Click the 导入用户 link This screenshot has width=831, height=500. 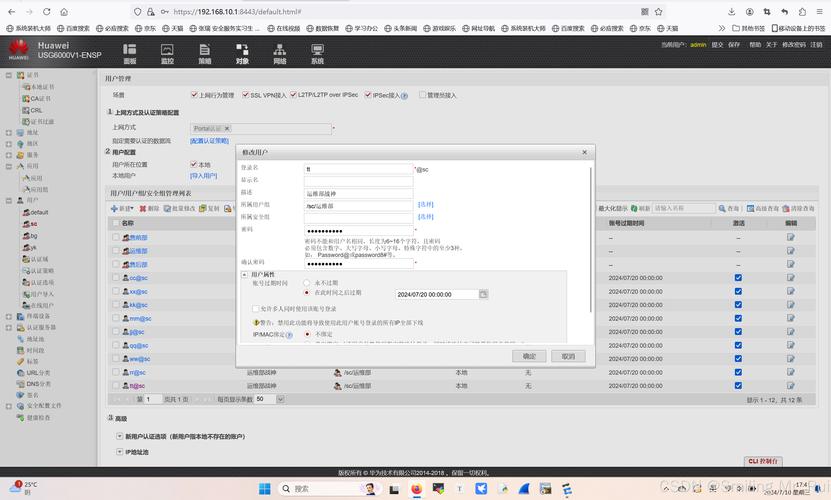click(x=204, y=176)
